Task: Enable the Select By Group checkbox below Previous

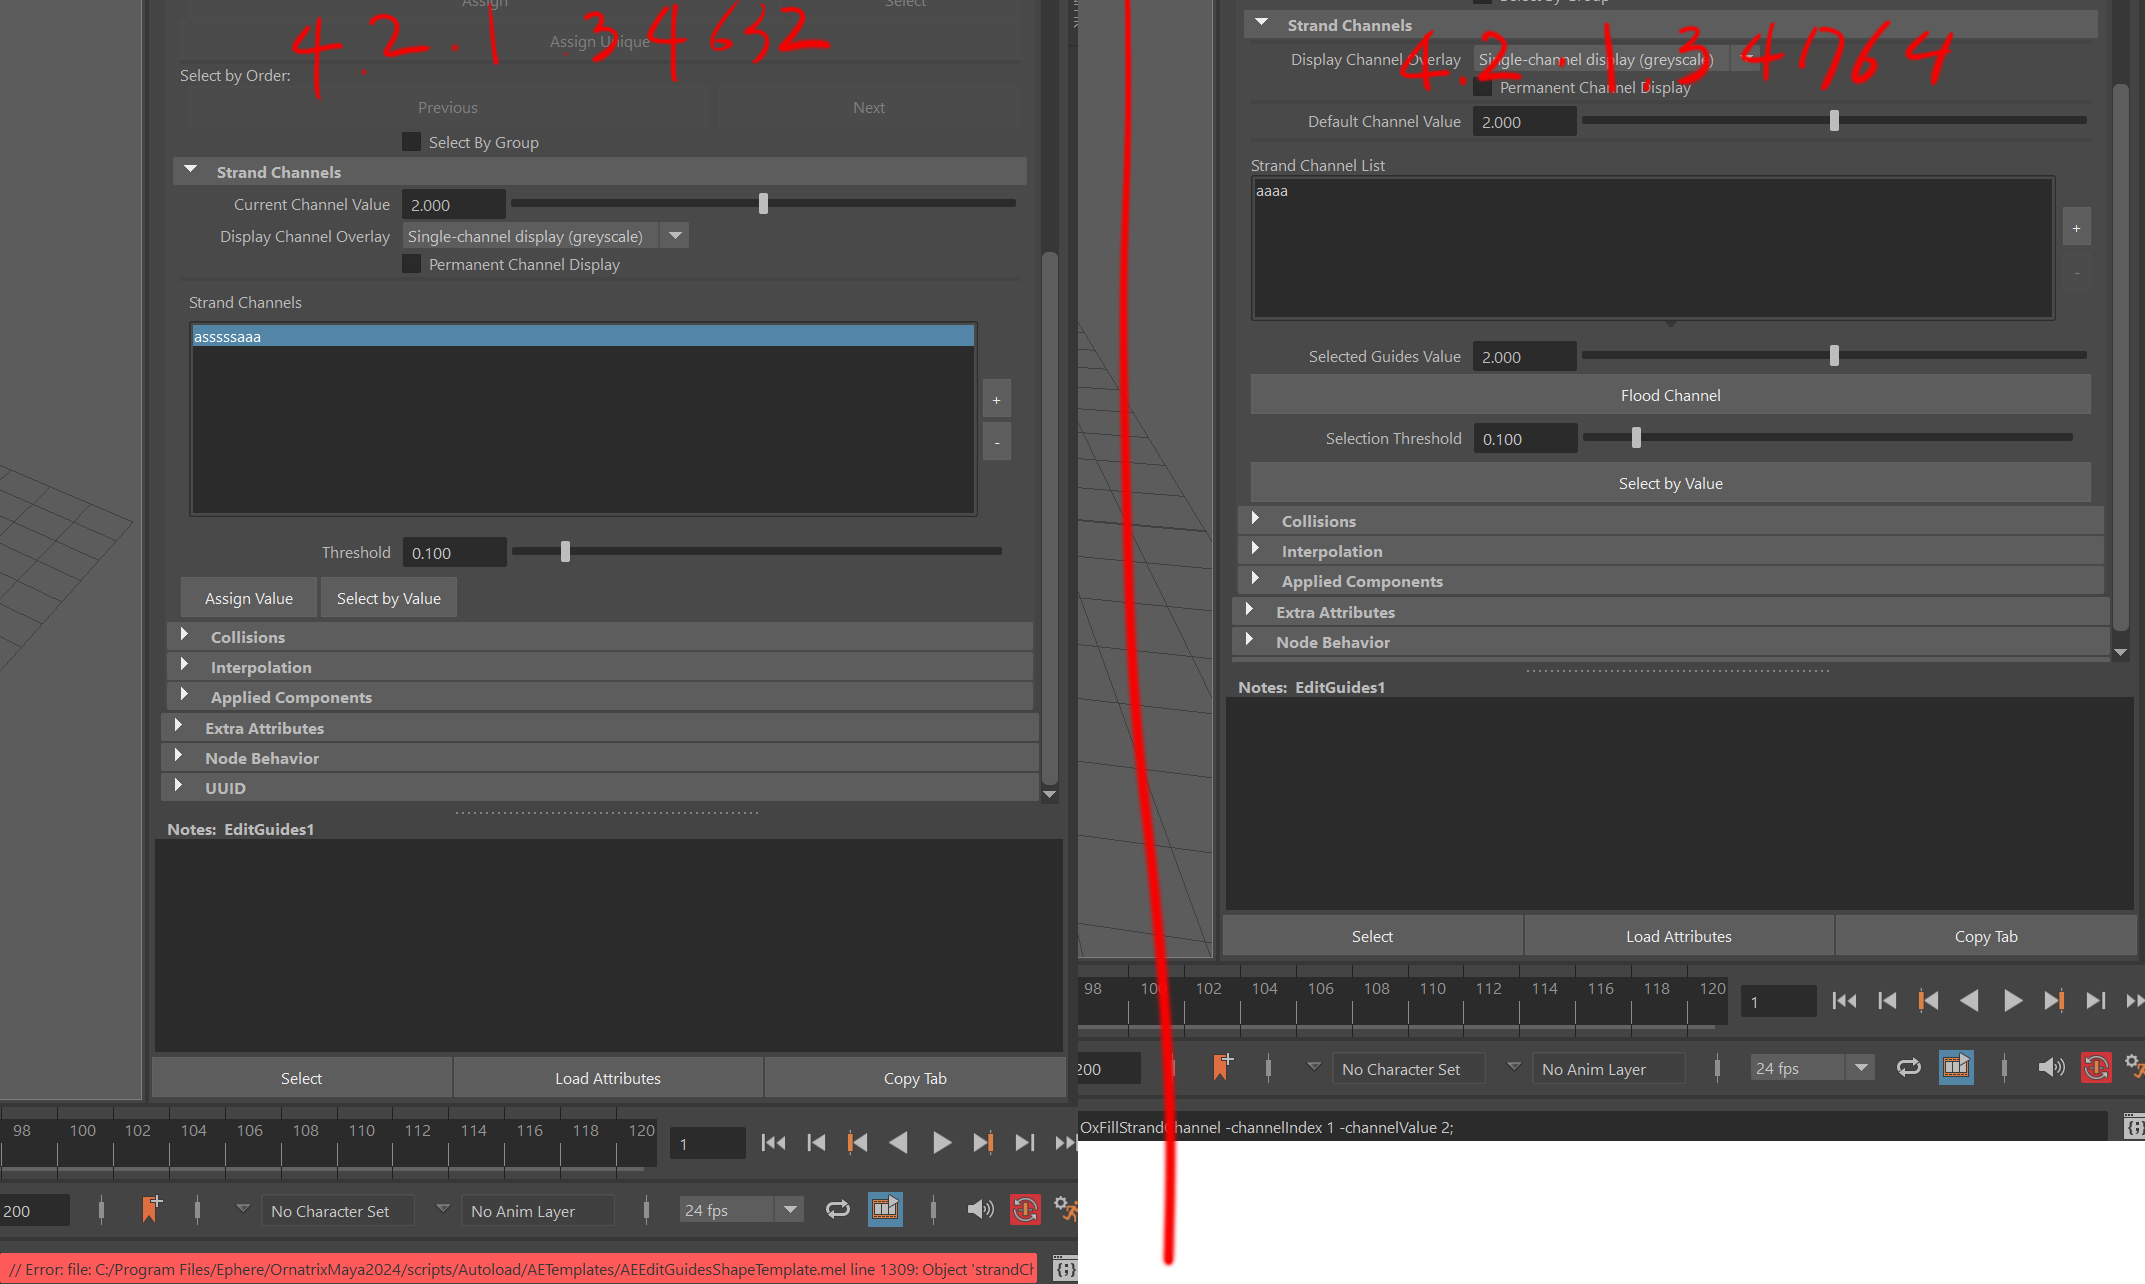Action: [411, 142]
